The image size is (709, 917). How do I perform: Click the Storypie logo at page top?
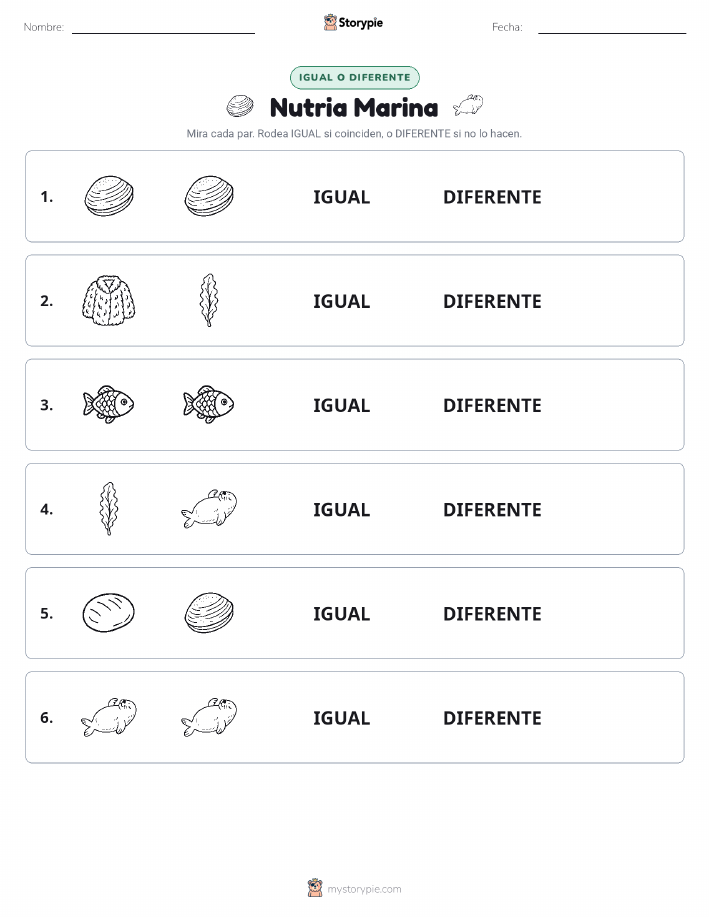[x=353, y=23]
